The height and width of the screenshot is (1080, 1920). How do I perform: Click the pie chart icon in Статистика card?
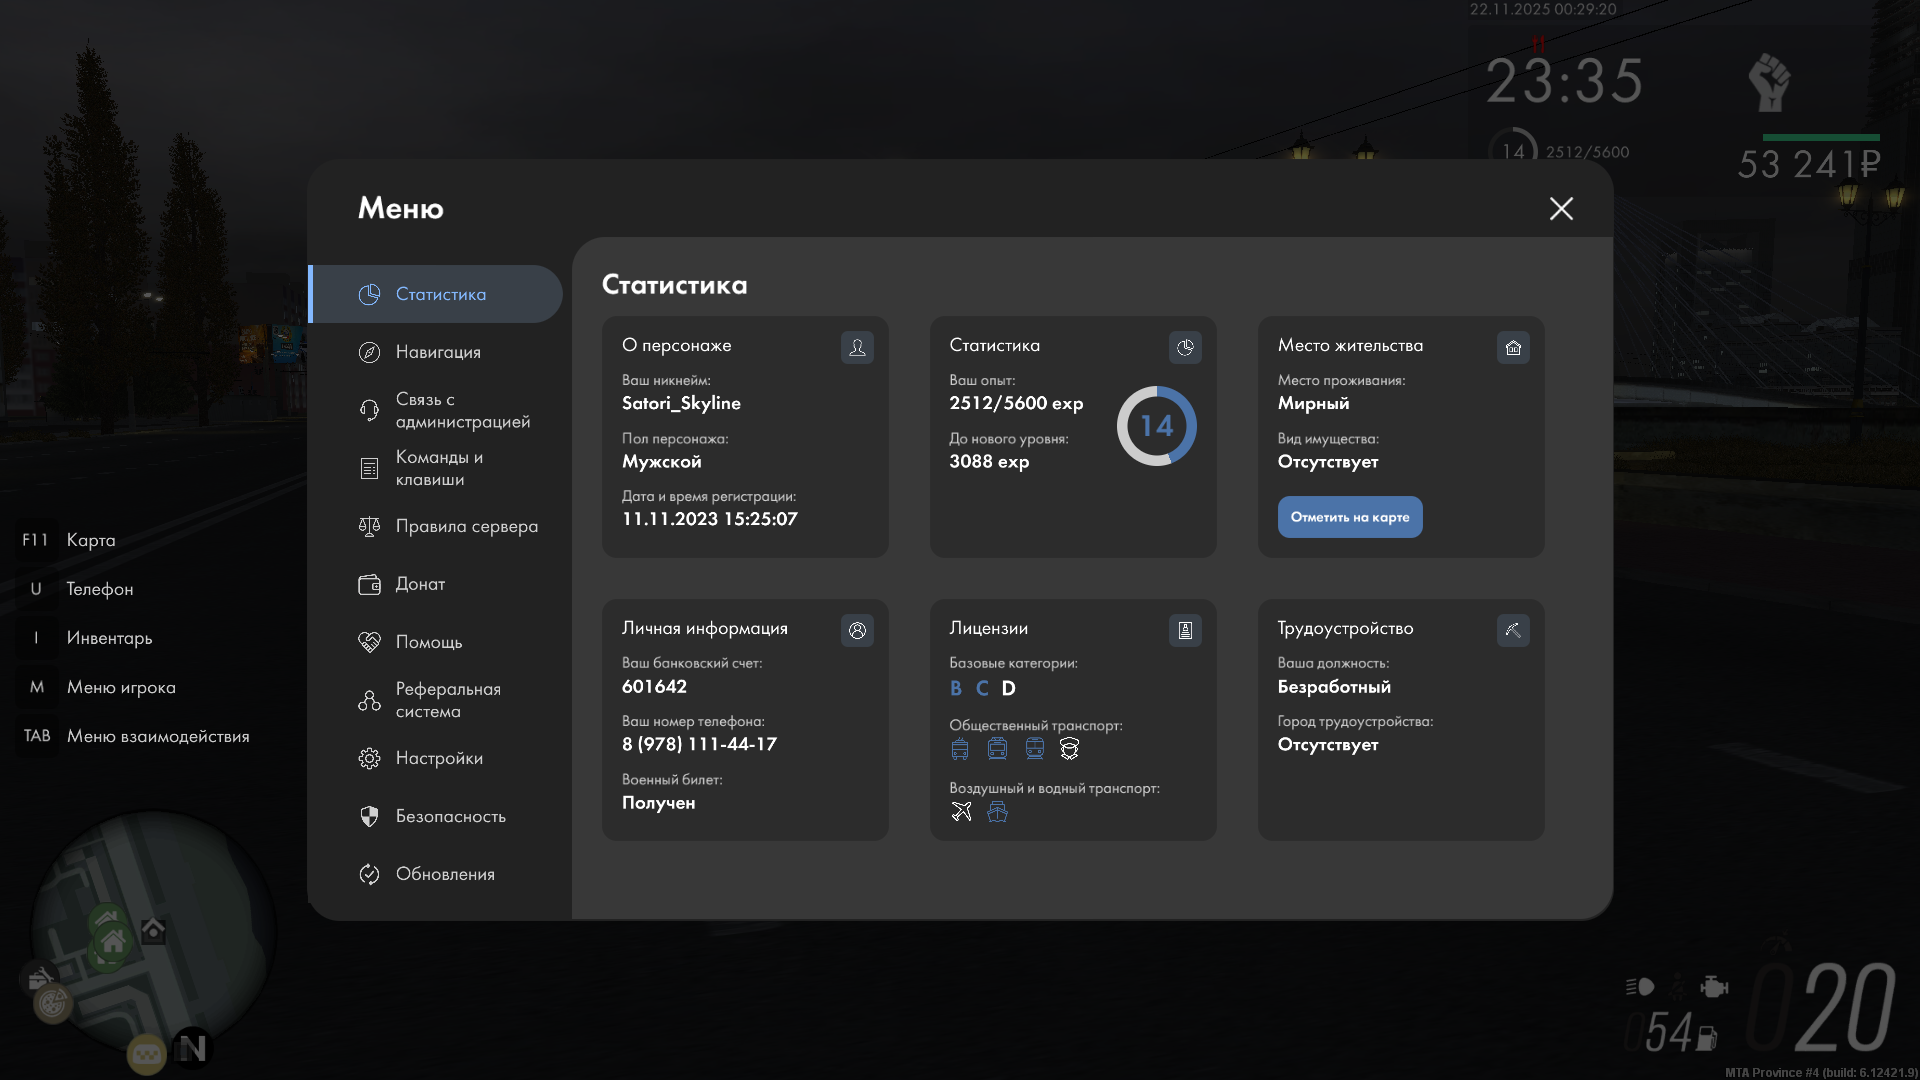(x=1185, y=347)
